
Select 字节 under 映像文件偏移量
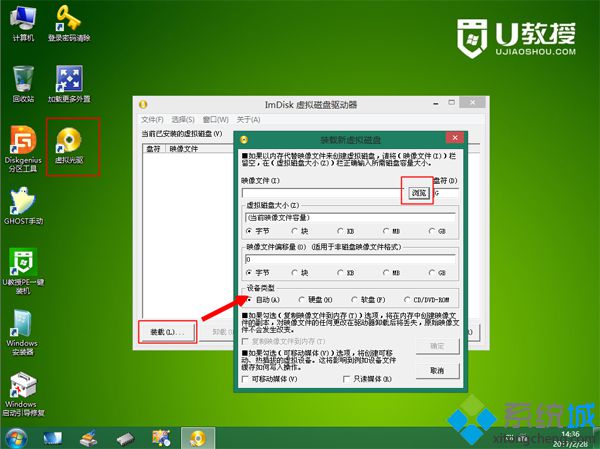click(x=258, y=273)
